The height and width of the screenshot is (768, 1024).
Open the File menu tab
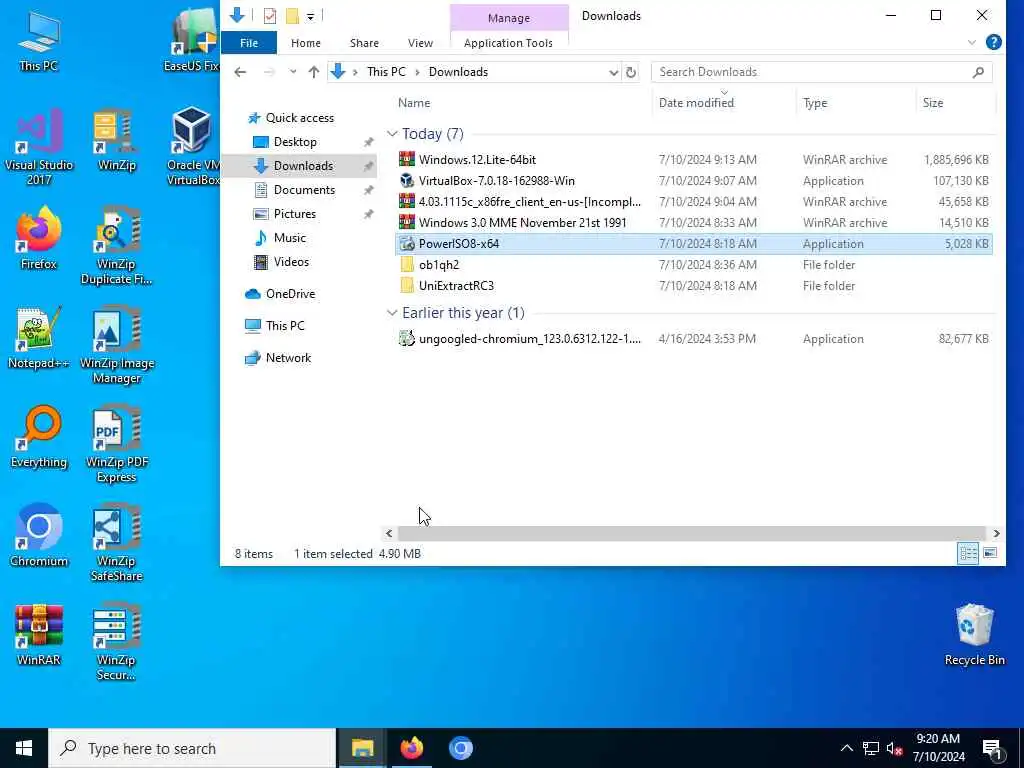[249, 43]
